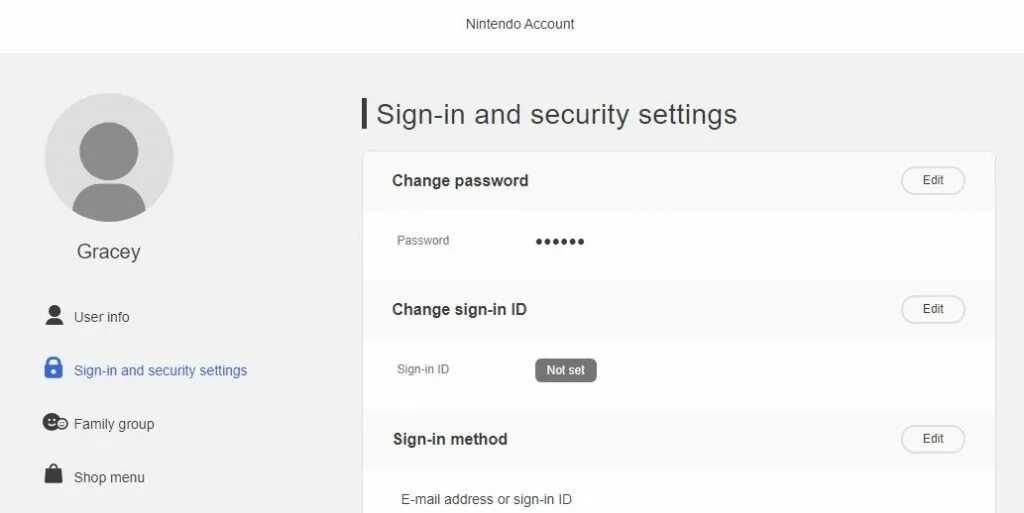Select Sign-in and security settings in sidebar
This screenshot has height=513, width=1024.
[160, 371]
